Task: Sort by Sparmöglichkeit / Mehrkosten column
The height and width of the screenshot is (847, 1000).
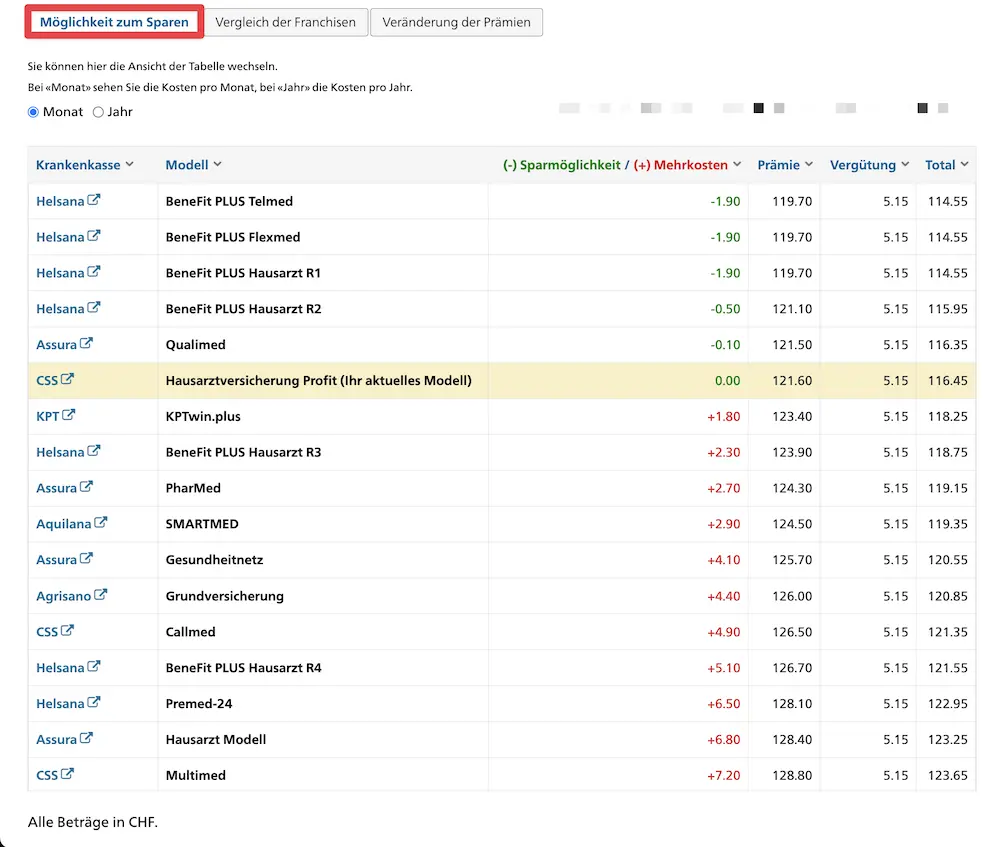Action: [622, 165]
